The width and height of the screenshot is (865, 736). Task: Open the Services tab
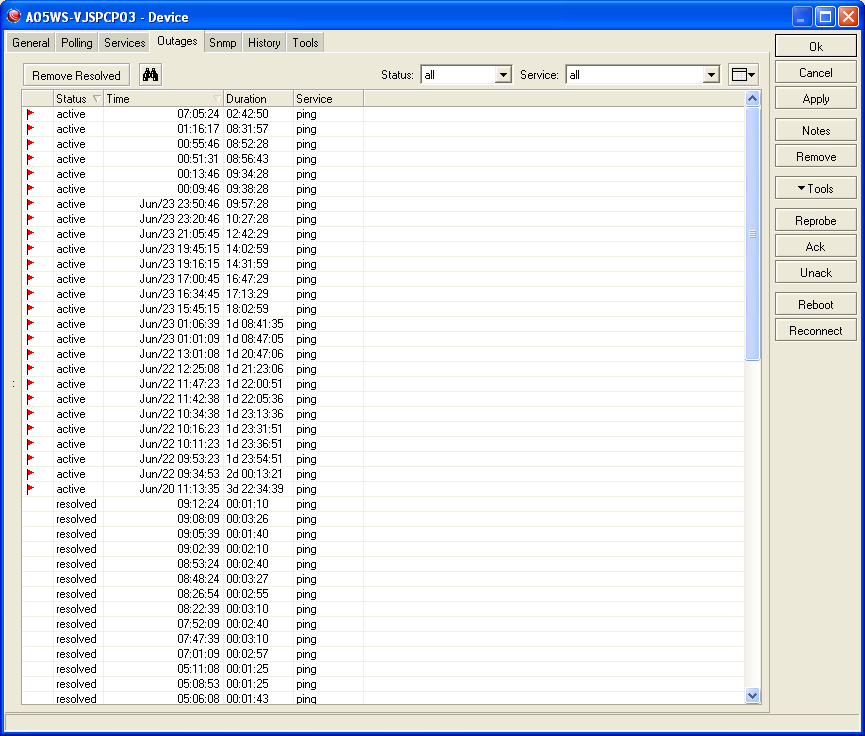(125, 42)
